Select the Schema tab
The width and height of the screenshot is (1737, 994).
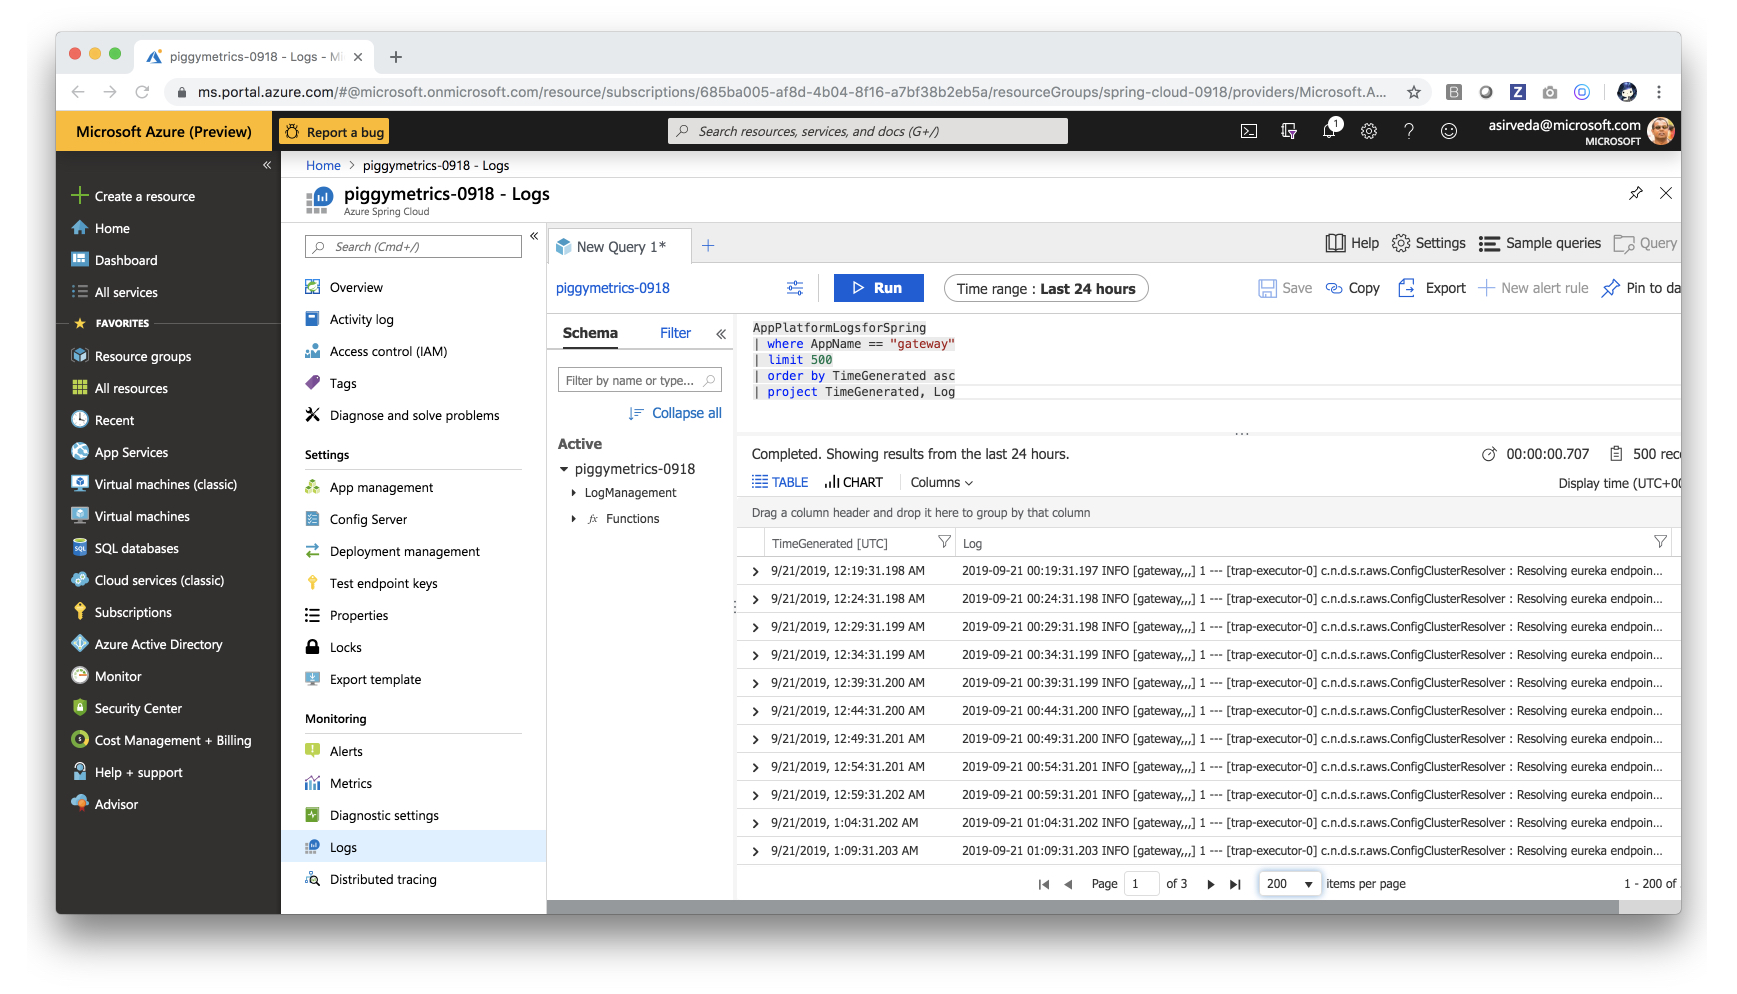tap(590, 333)
